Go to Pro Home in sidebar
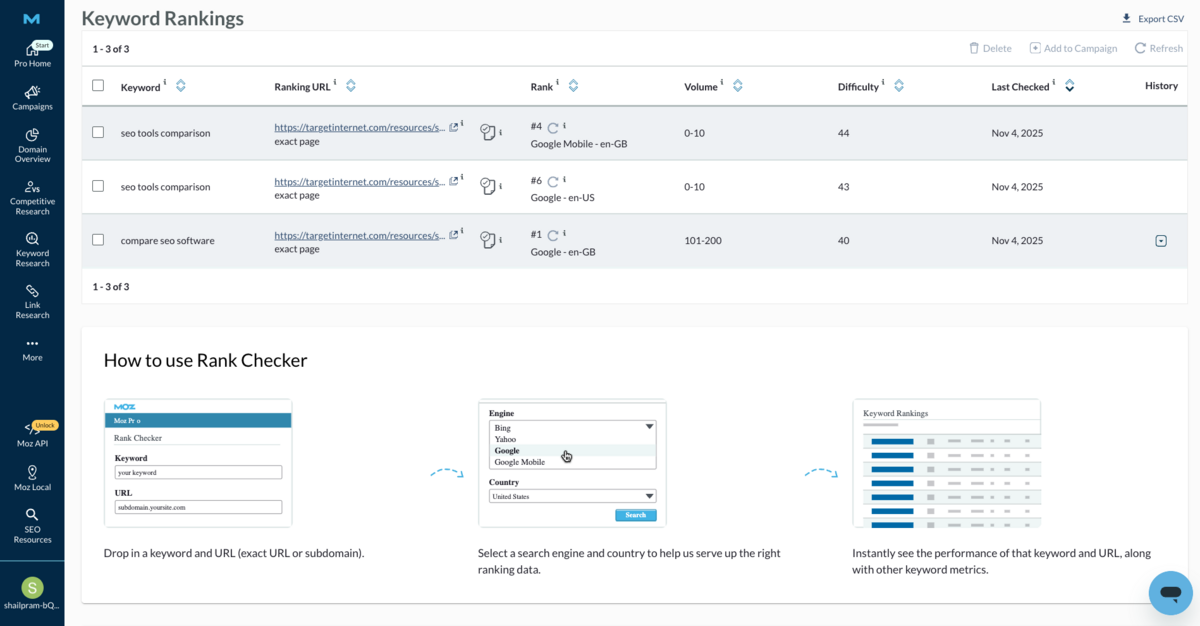1200x626 pixels. point(32,55)
